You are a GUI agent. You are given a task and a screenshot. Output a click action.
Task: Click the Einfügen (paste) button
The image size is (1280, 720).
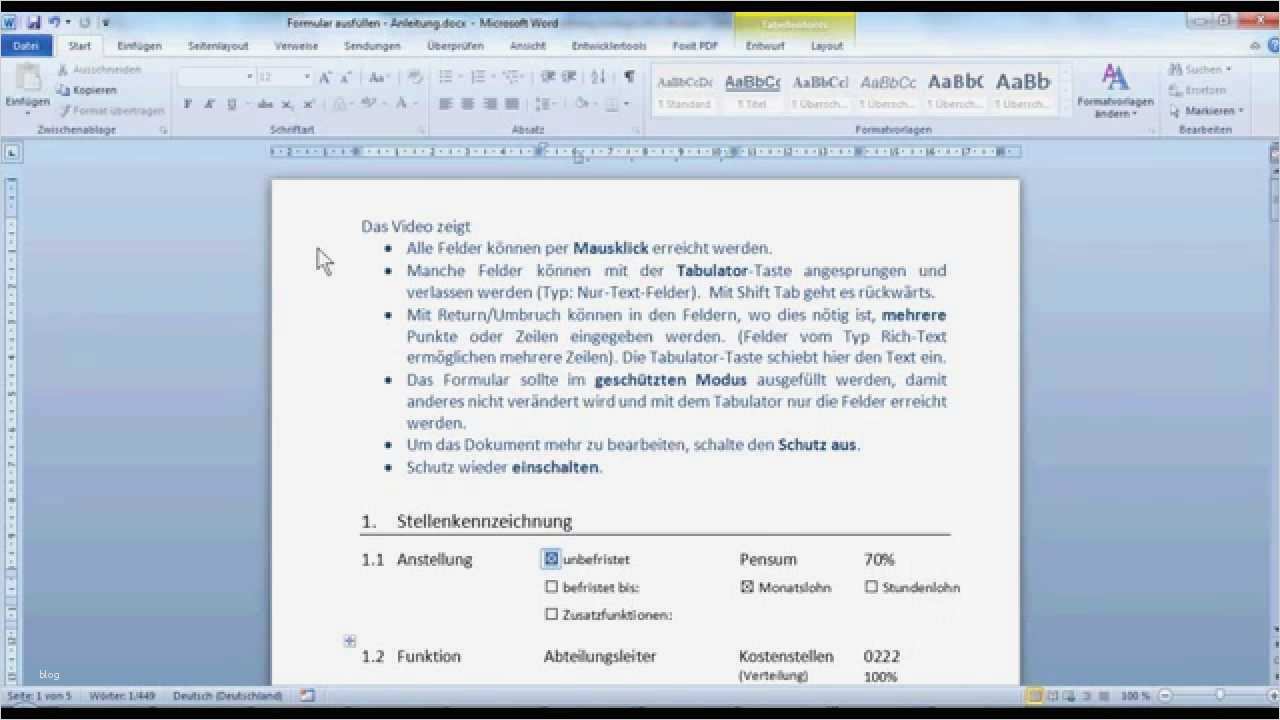coord(27,85)
